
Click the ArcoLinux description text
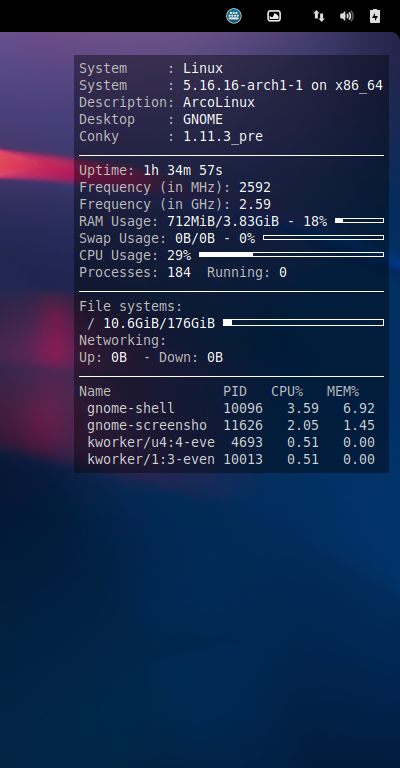pos(219,102)
